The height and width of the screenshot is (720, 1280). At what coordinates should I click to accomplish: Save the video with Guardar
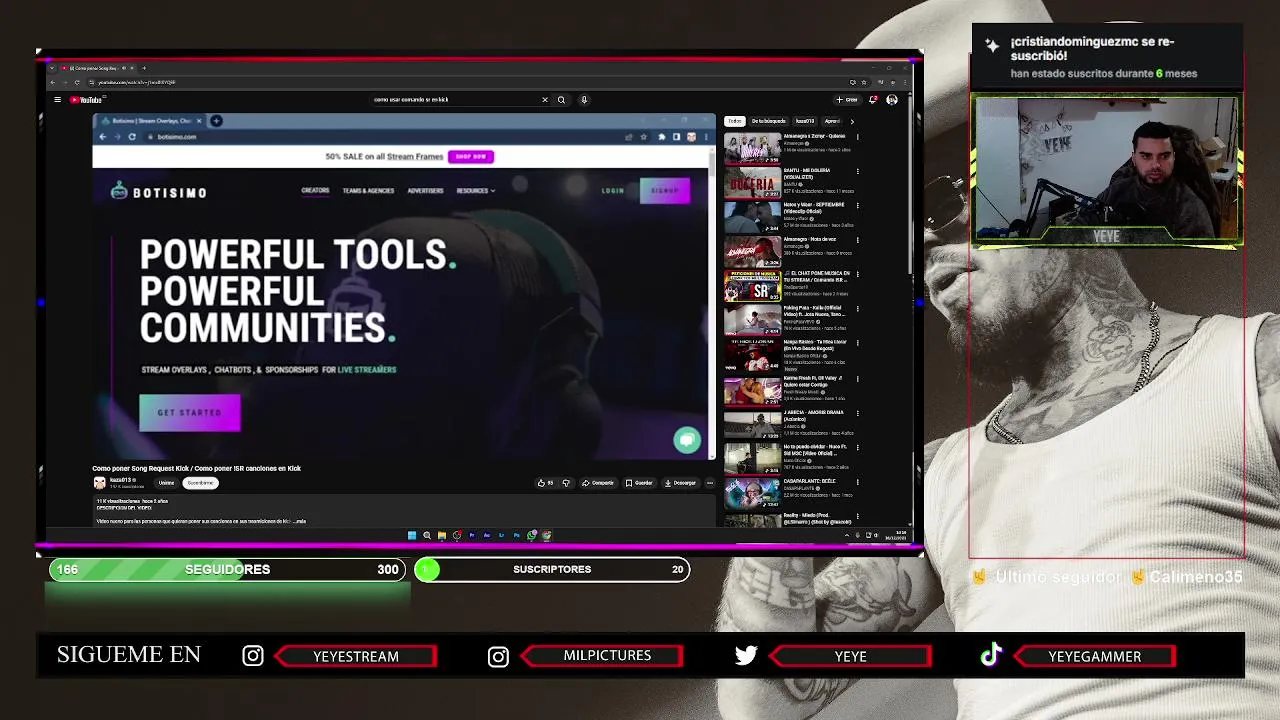click(x=639, y=483)
